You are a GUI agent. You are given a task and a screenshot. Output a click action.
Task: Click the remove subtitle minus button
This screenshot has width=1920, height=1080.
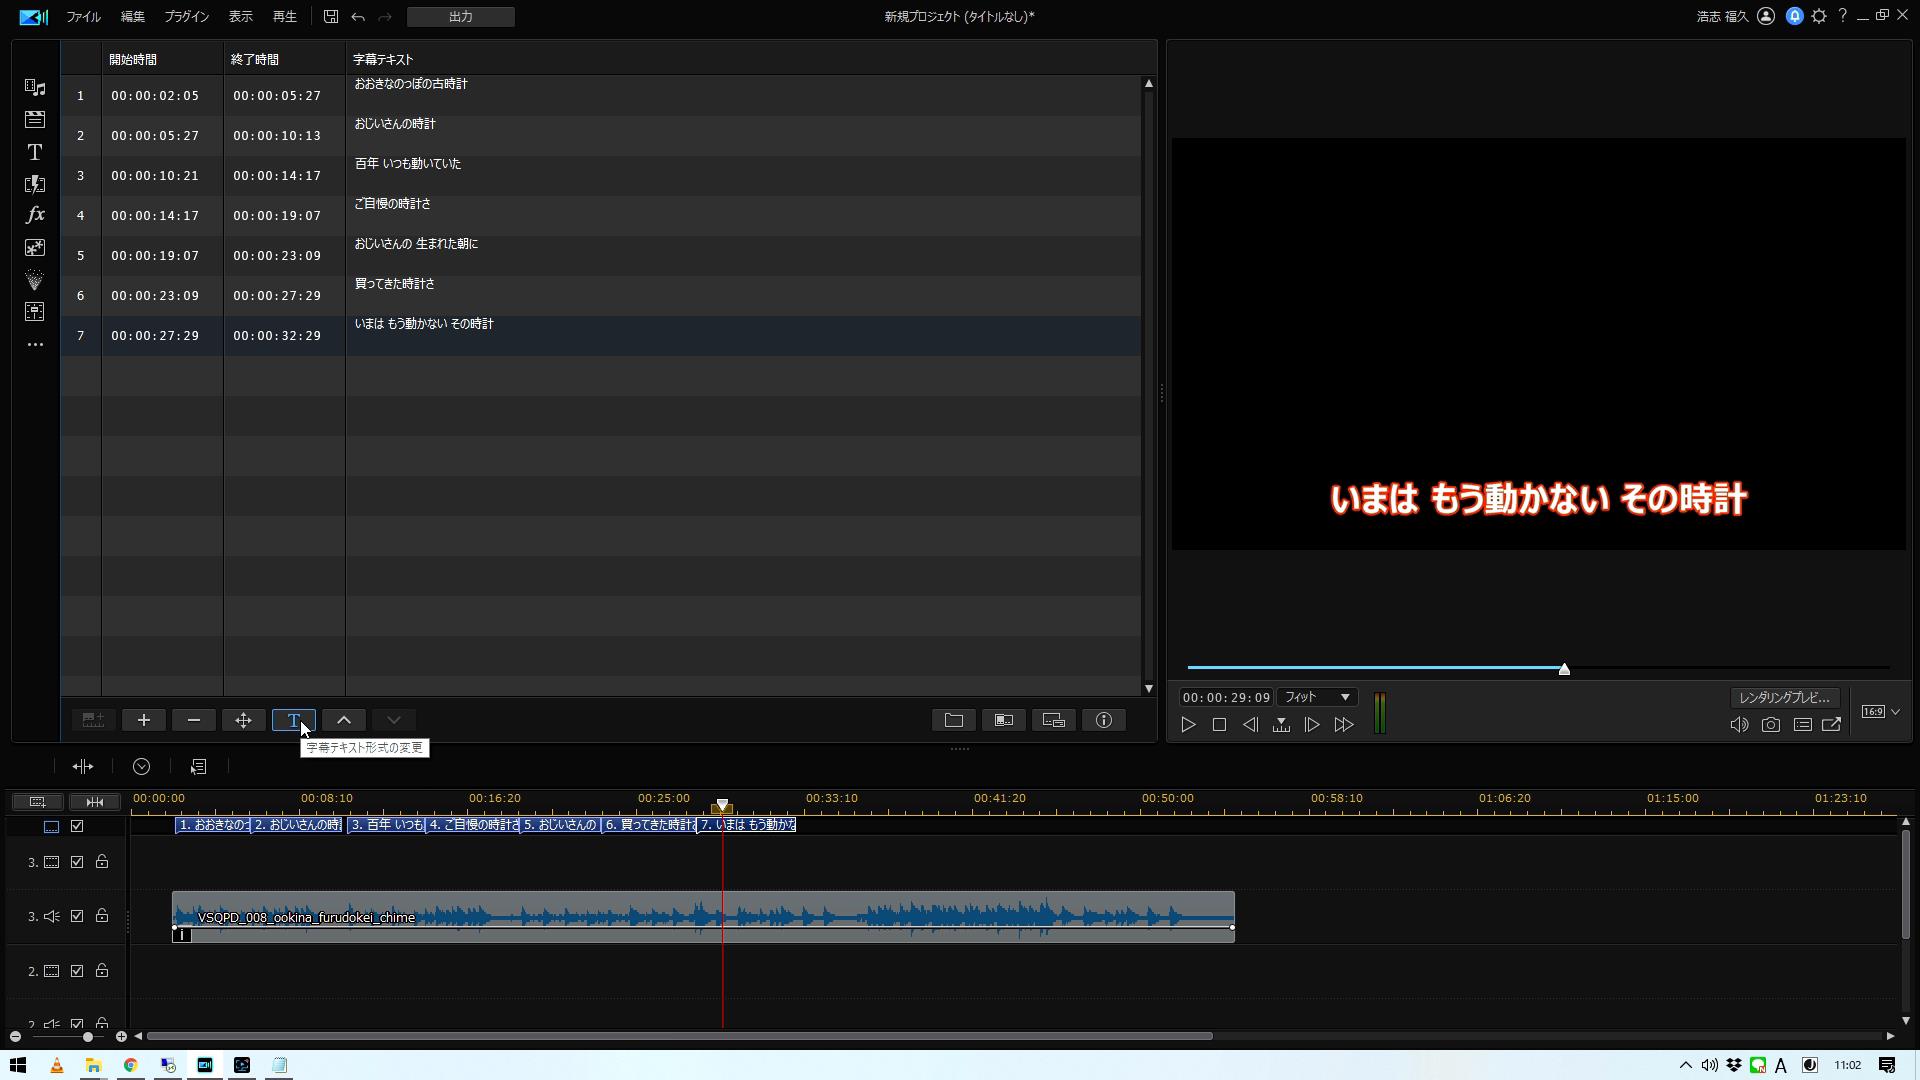point(194,720)
